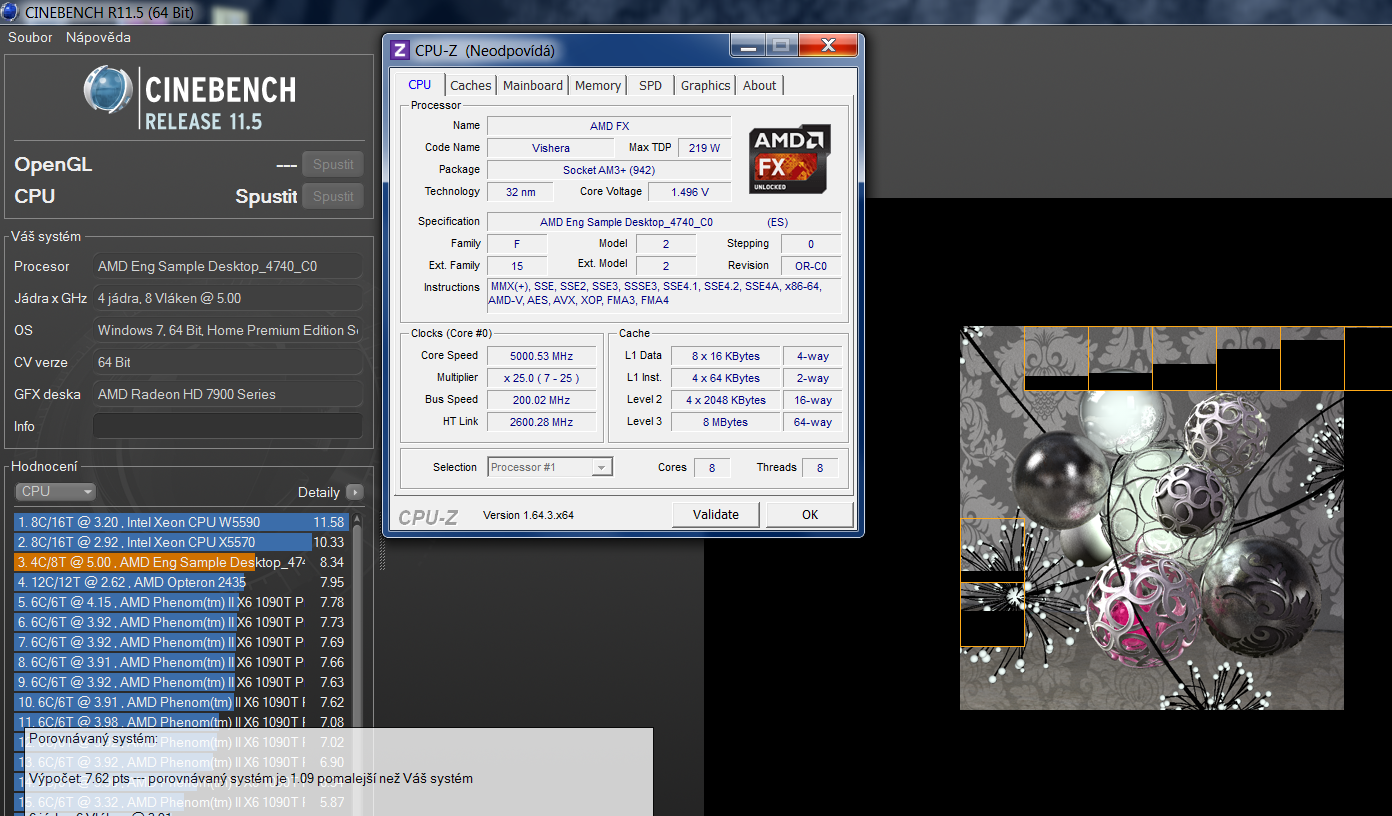Click the CV verze 64 Bit value
This screenshot has height=816, width=1392.
[228, 362]
